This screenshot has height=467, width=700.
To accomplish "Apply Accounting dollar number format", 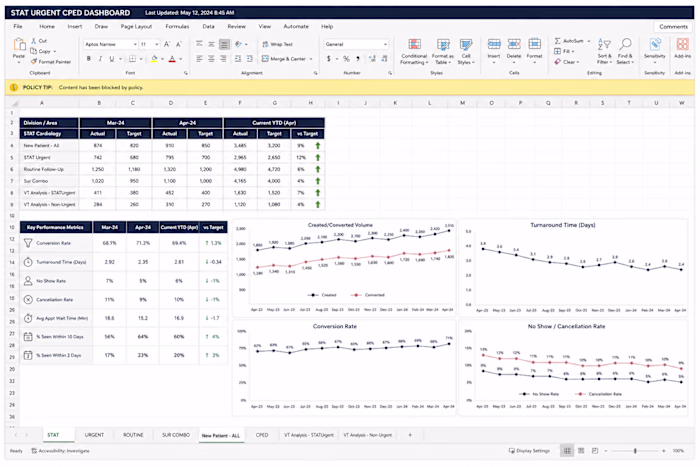I will (x=329, y=59).
